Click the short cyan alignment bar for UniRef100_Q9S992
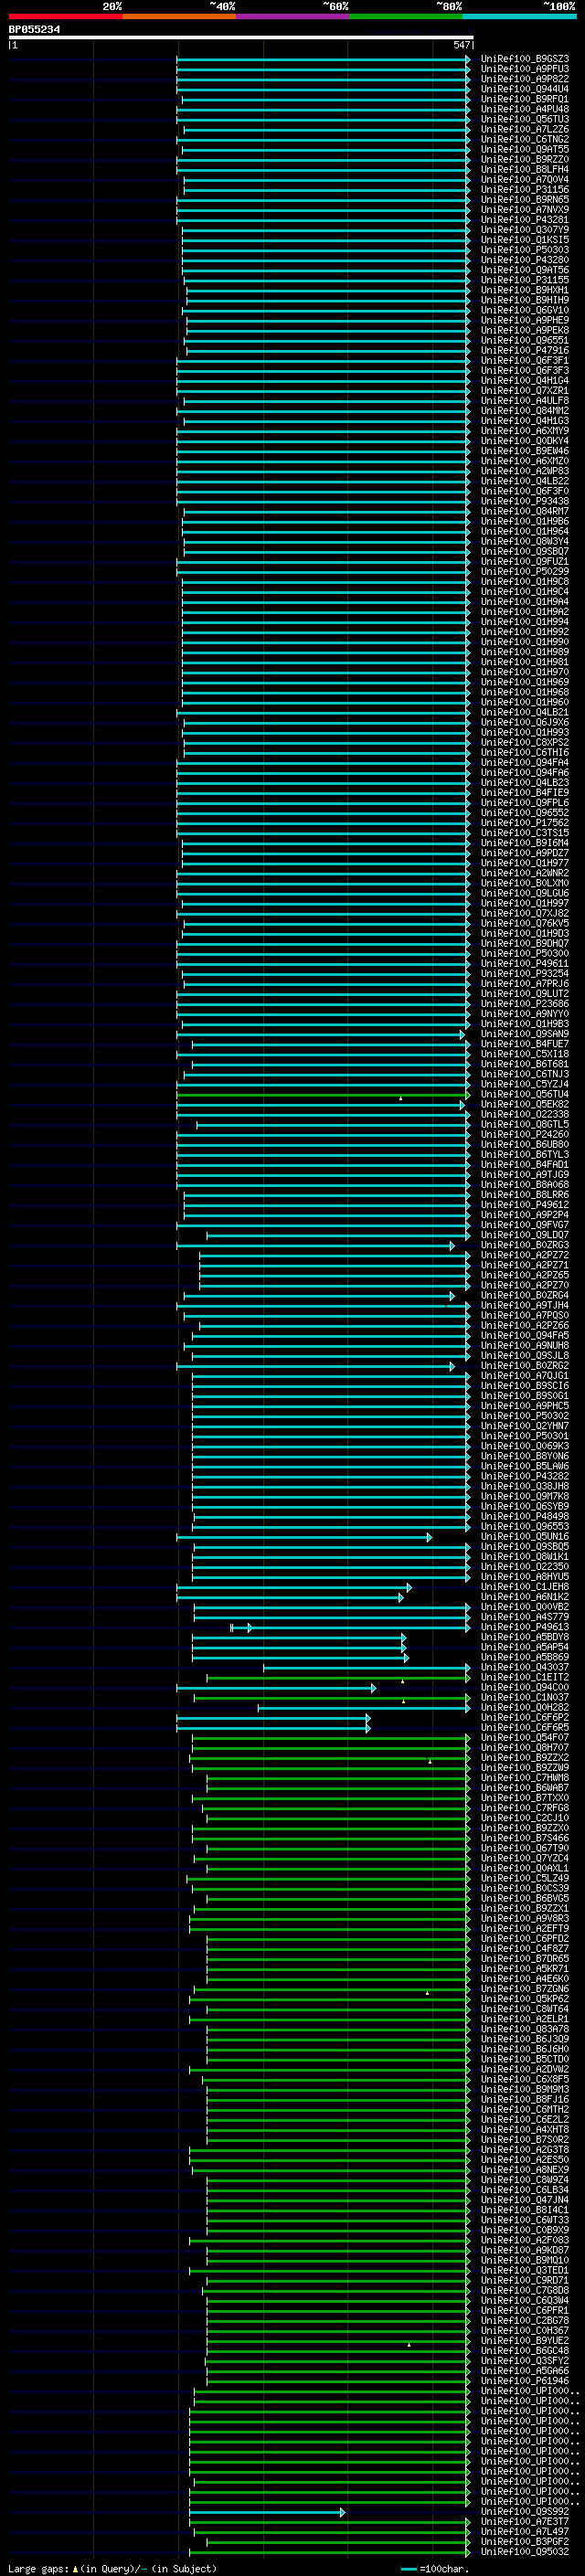 tap(267, 2511)
